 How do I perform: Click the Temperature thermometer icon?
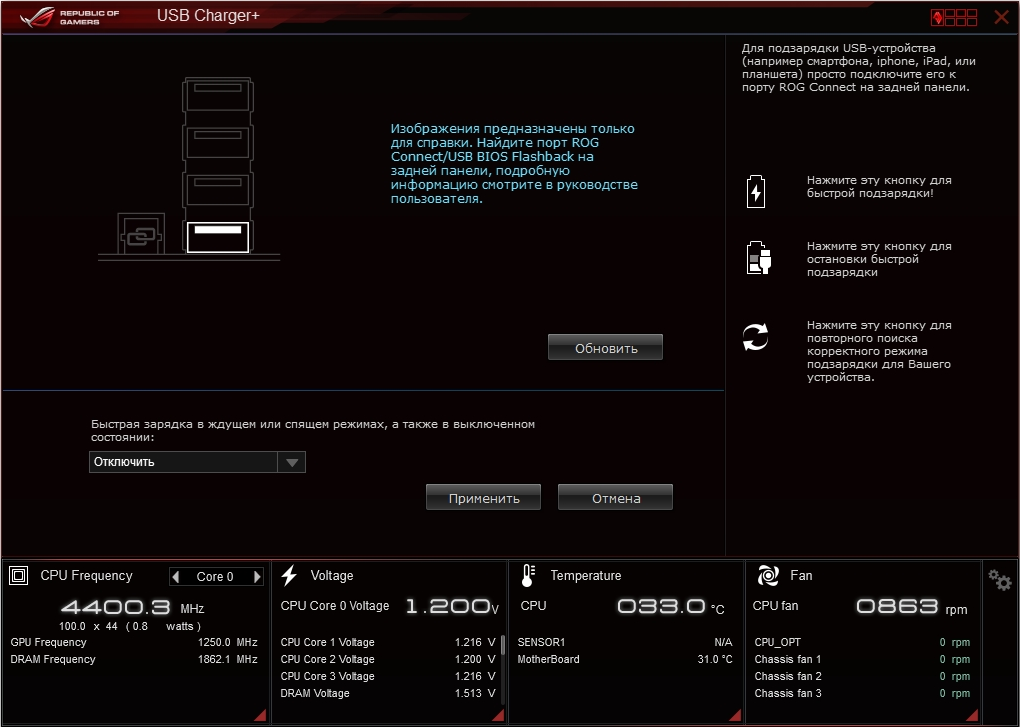[x=528, y=575]
